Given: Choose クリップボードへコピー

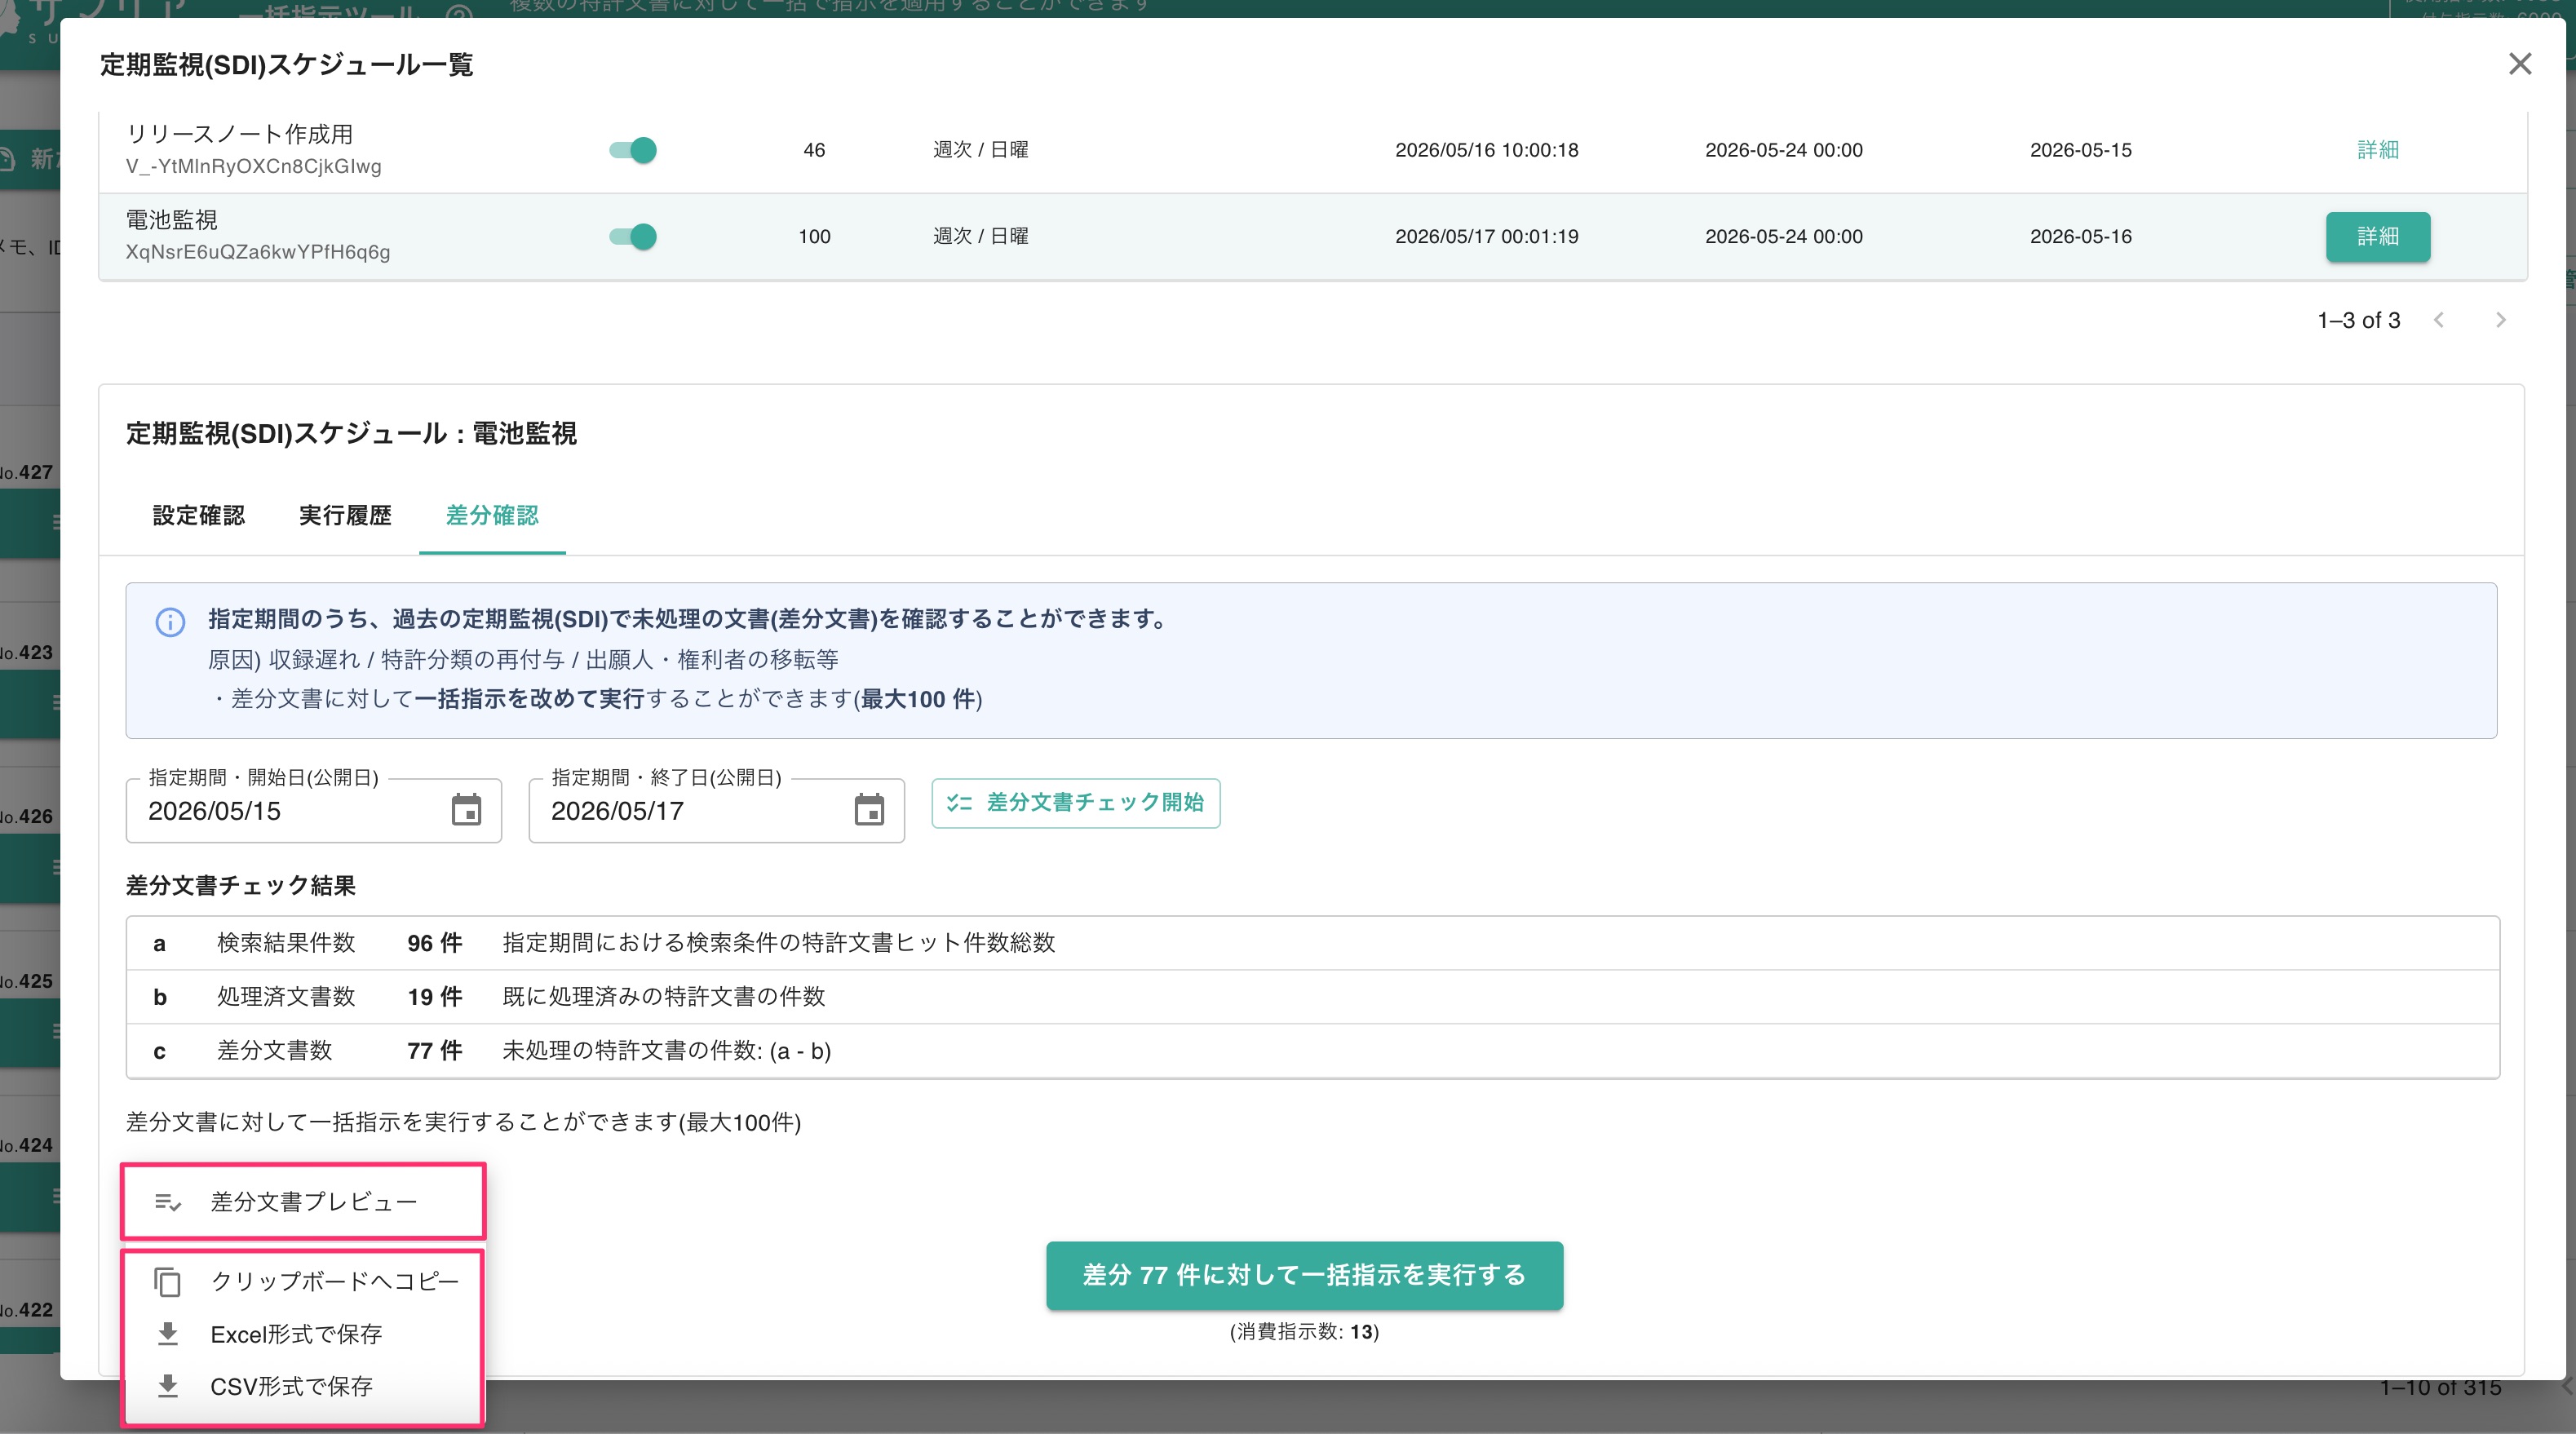Looking at the screenshot, I should coord(303,1281).
